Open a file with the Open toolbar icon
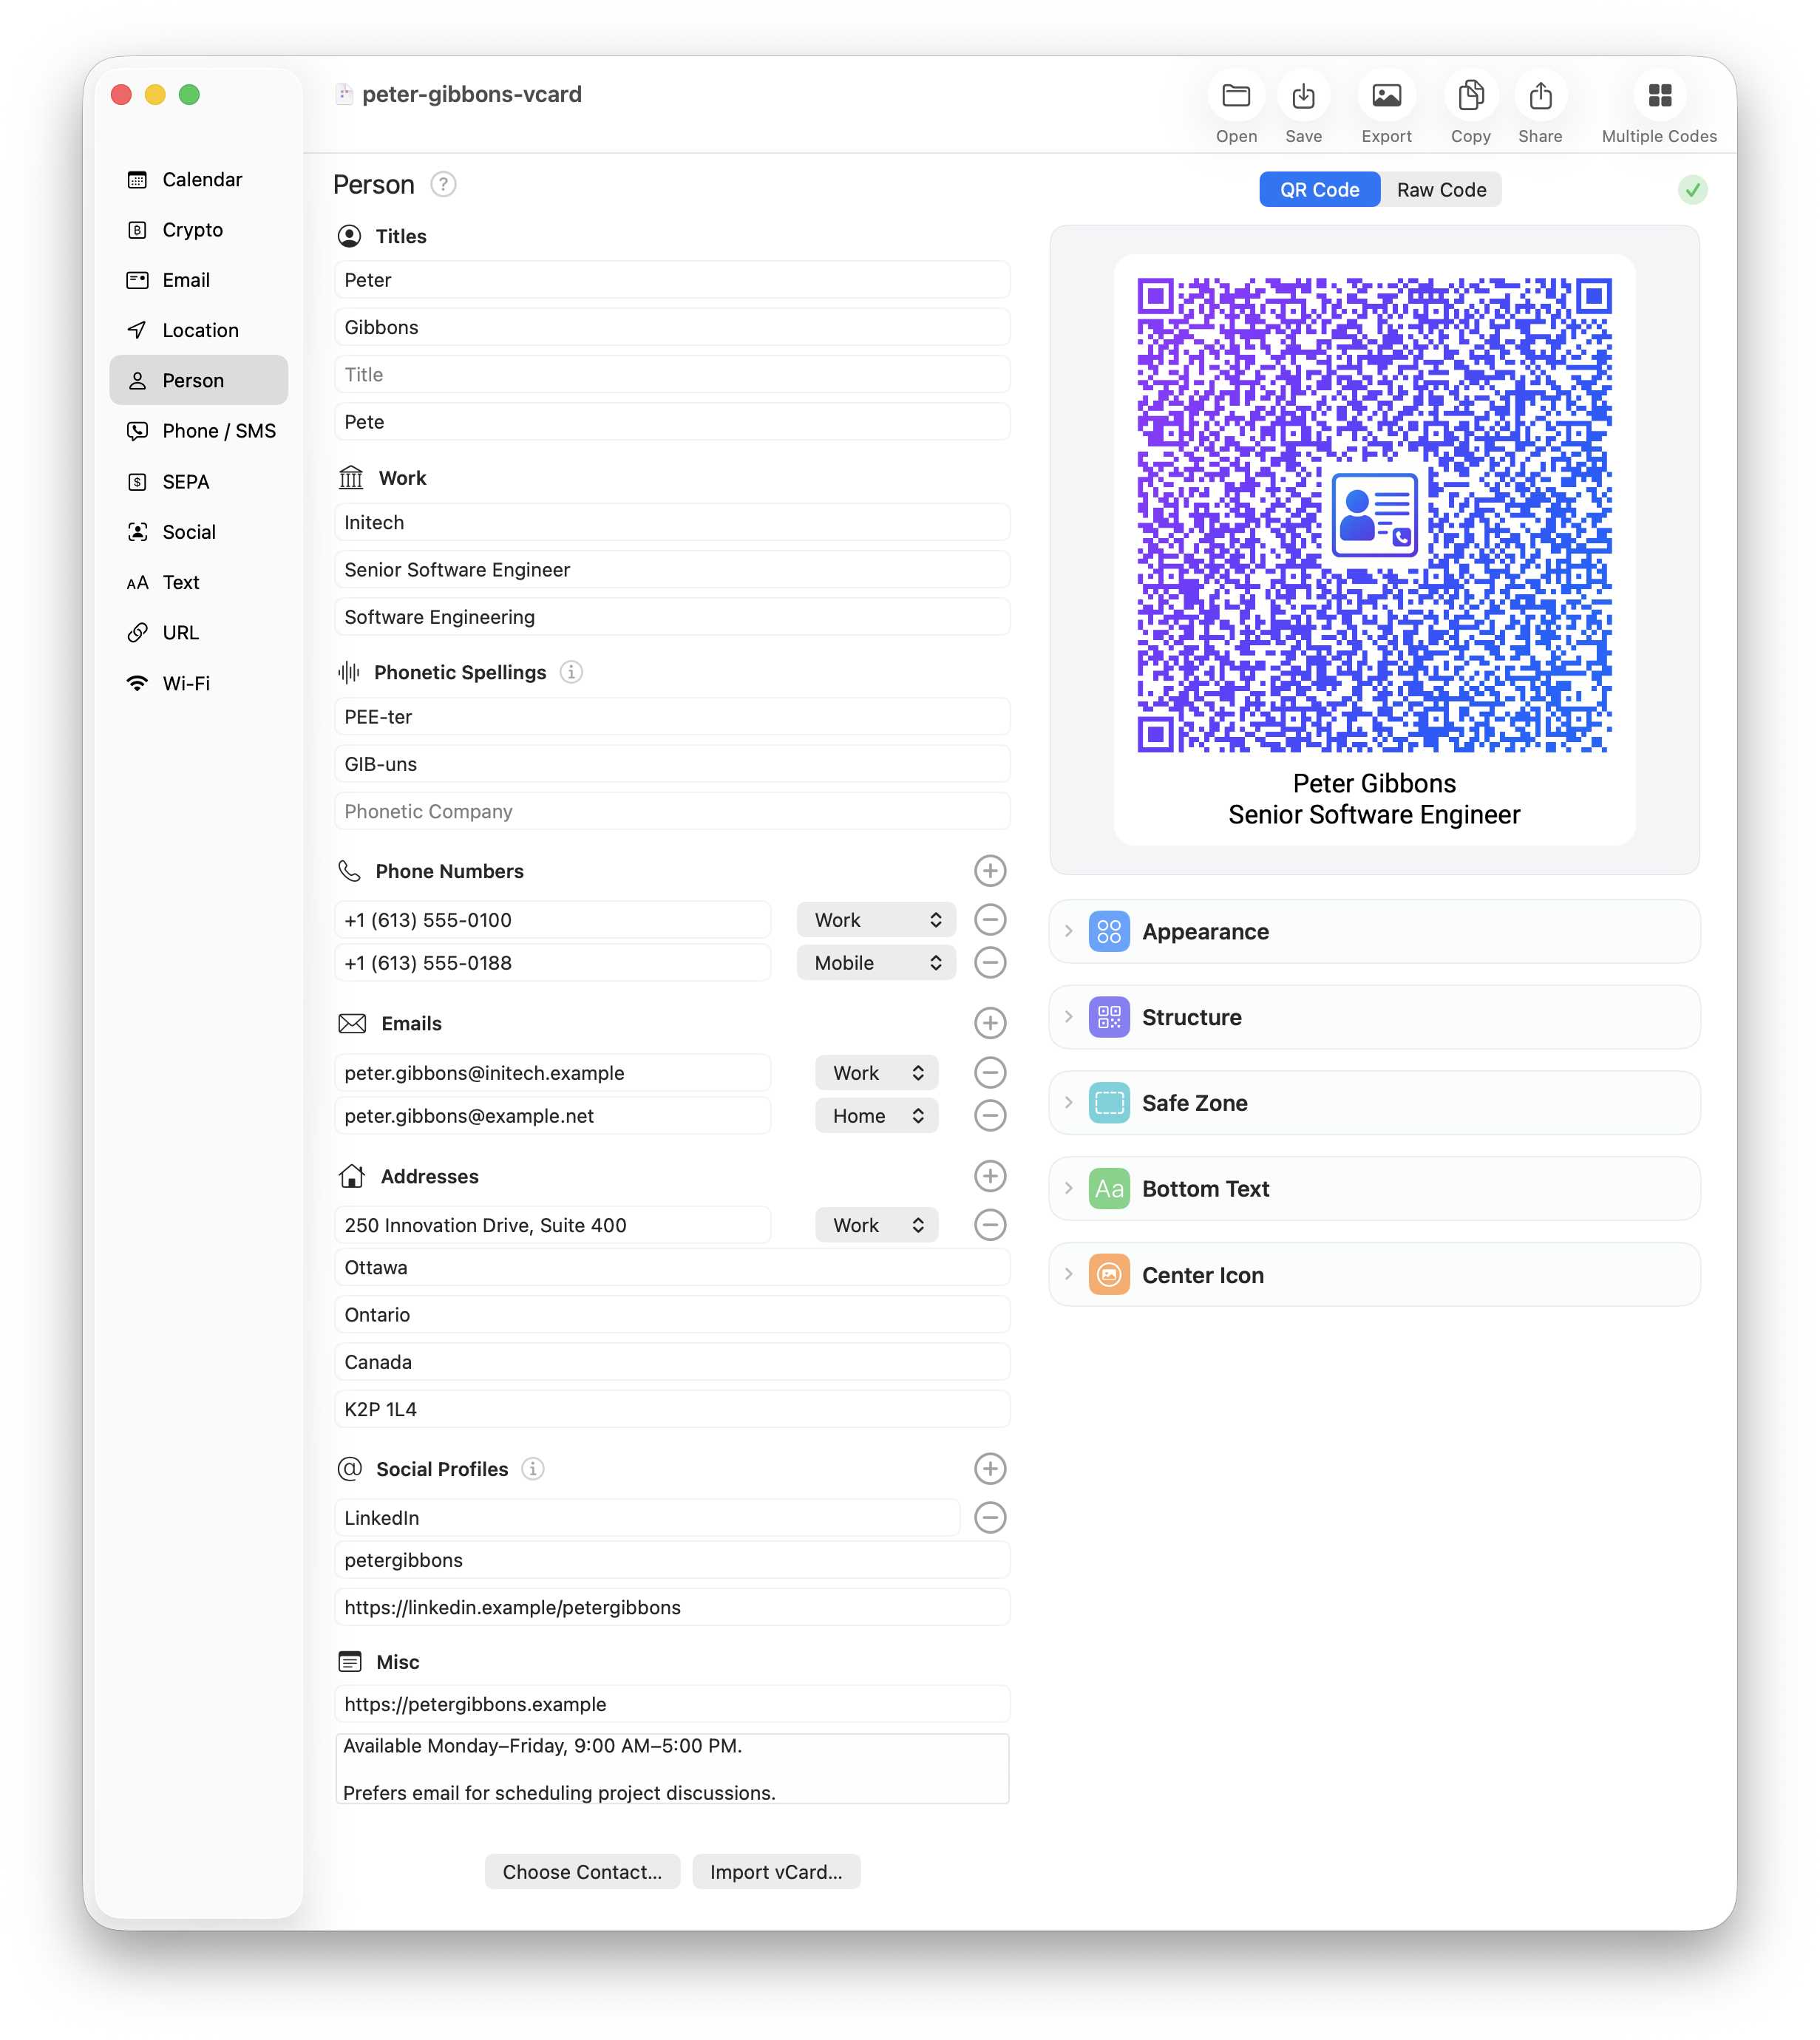Viewport: 1820px width, 2040px height. (x=1236, y=96)
